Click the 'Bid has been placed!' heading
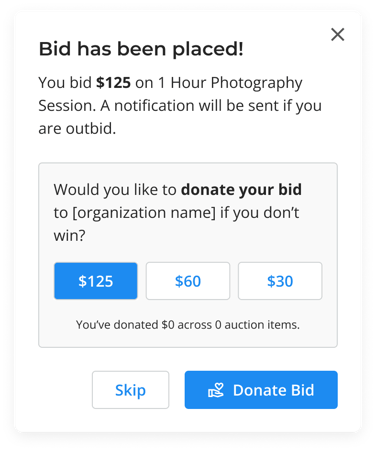 (141, 49)
